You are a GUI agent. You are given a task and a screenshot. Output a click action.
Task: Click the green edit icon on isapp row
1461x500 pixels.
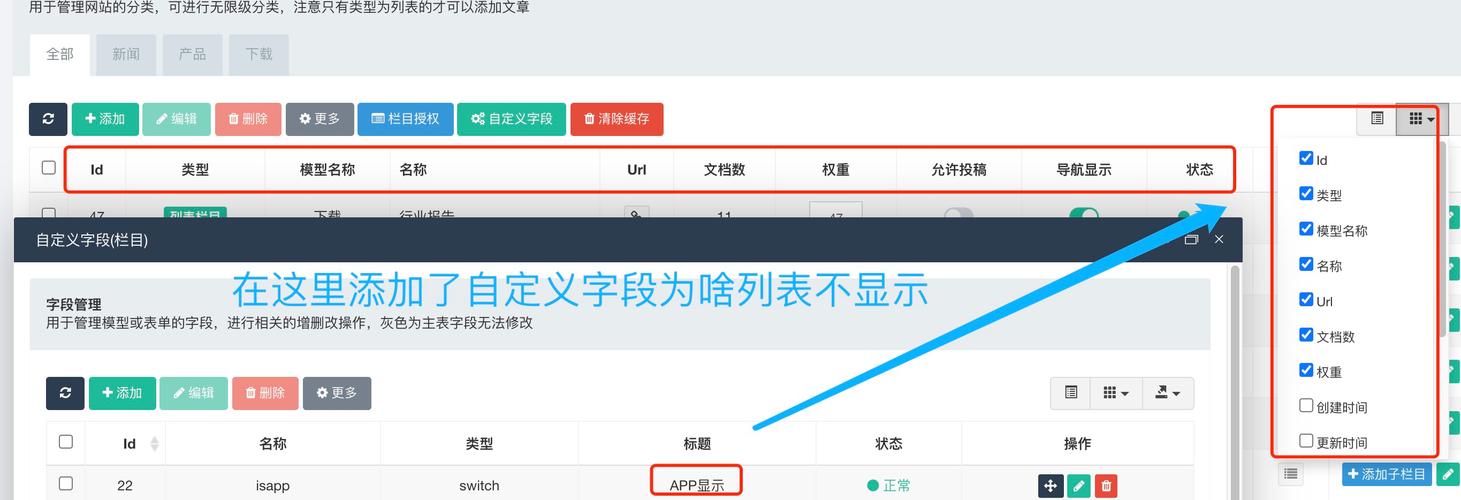pos(1078,486)
